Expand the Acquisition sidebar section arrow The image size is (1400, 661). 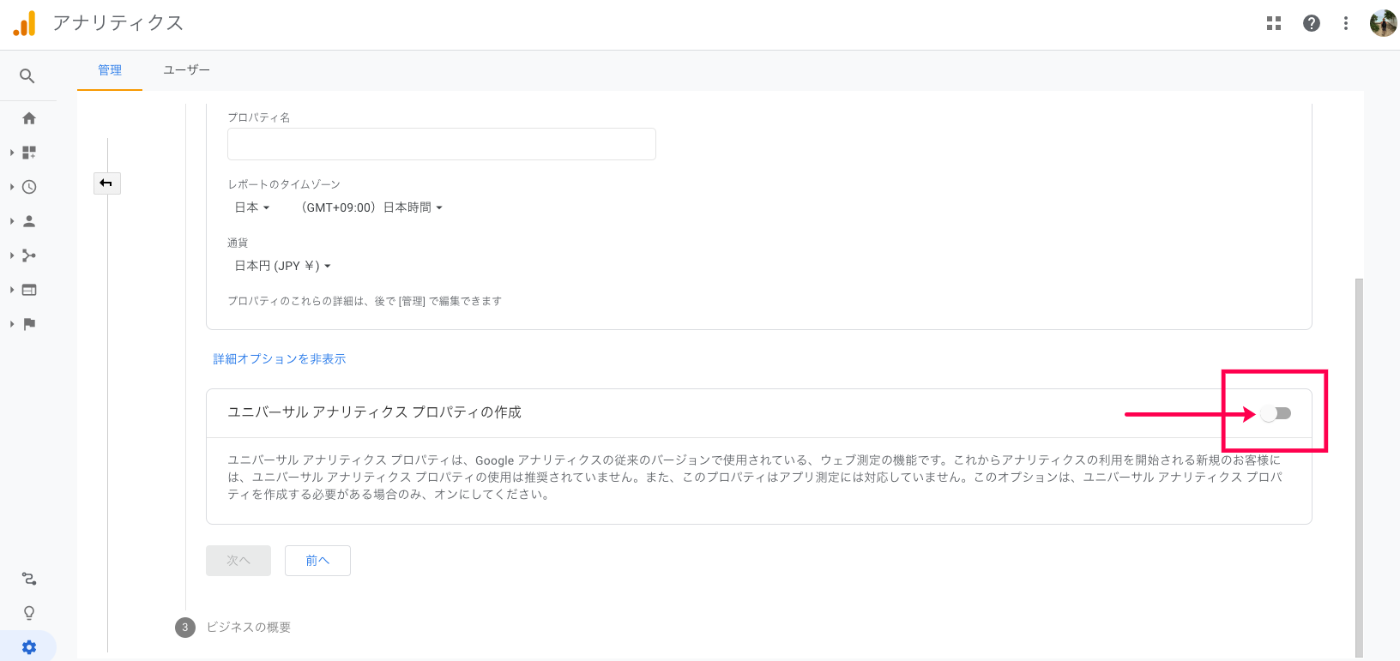pyautogui.click(x=12, y=255)
